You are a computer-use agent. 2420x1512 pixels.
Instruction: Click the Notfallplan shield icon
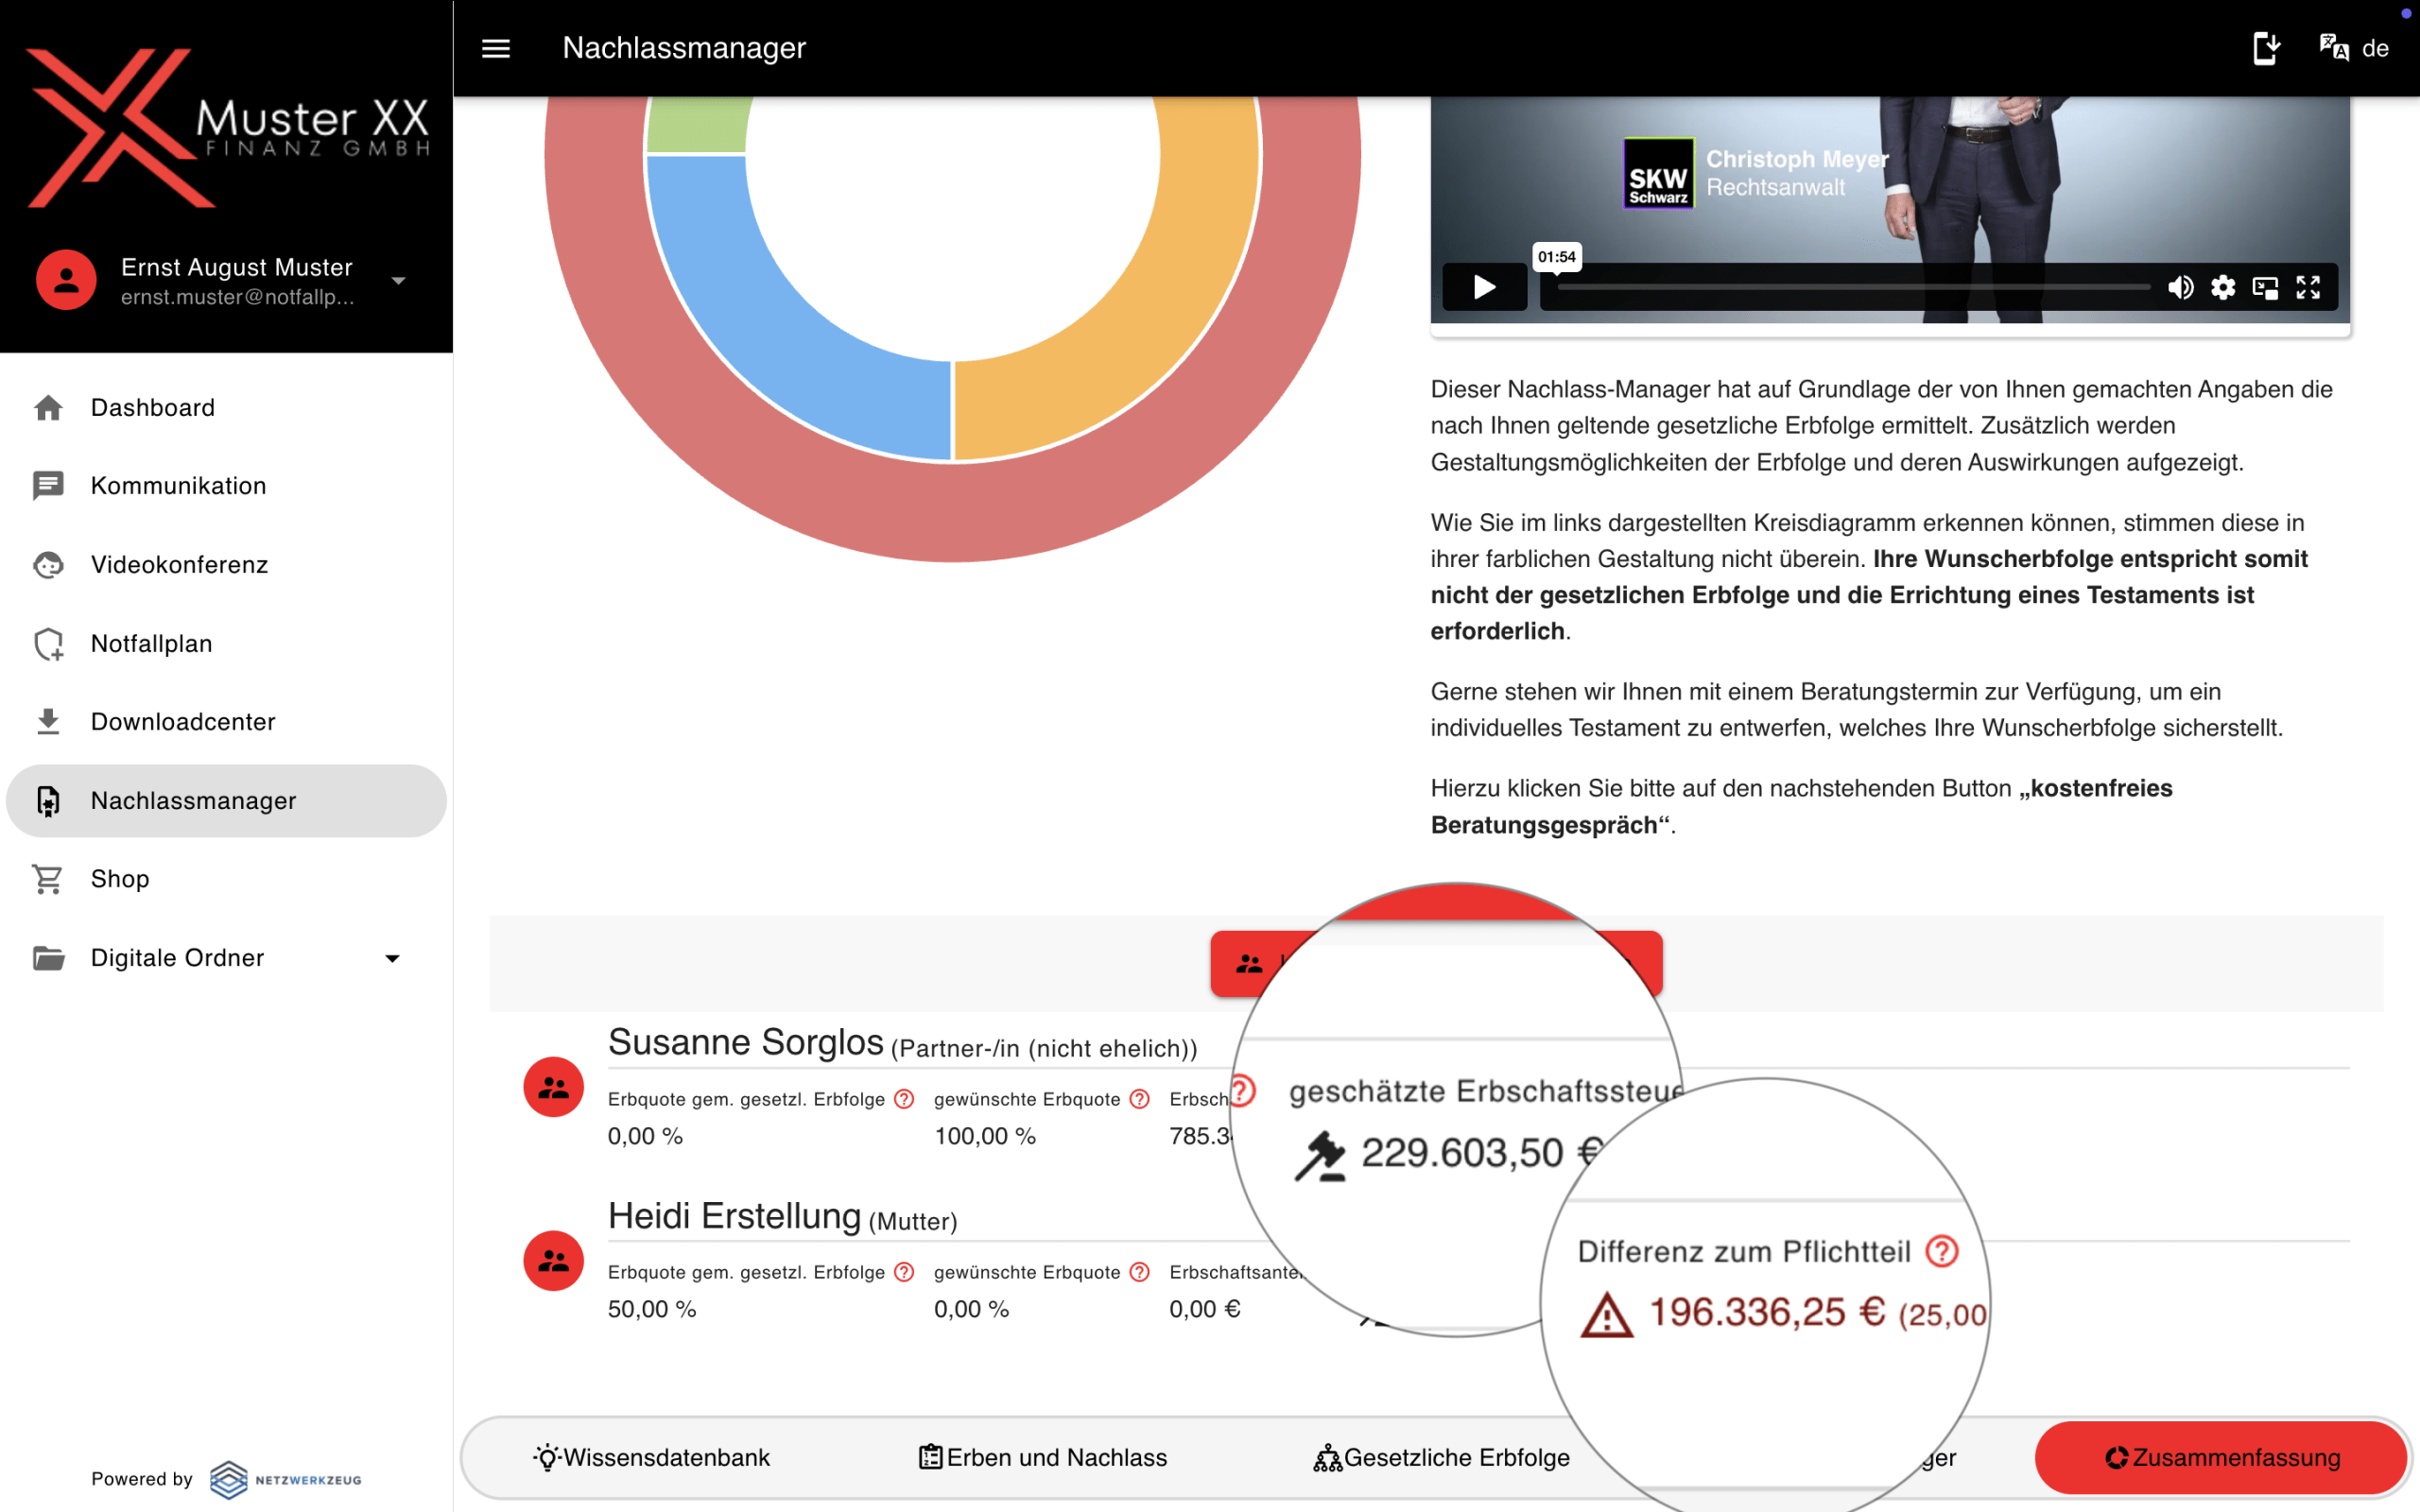[x=48, y=643]
